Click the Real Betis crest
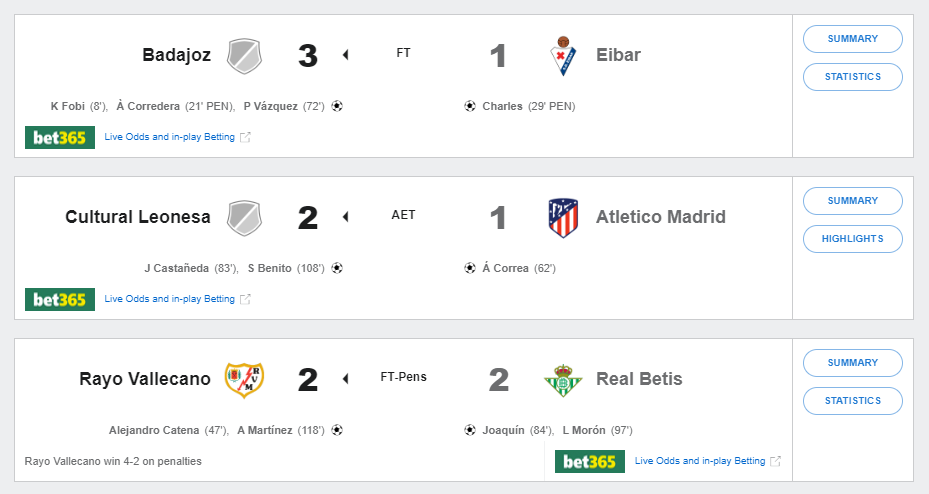The image size is (929, 494). coord(563,379)
